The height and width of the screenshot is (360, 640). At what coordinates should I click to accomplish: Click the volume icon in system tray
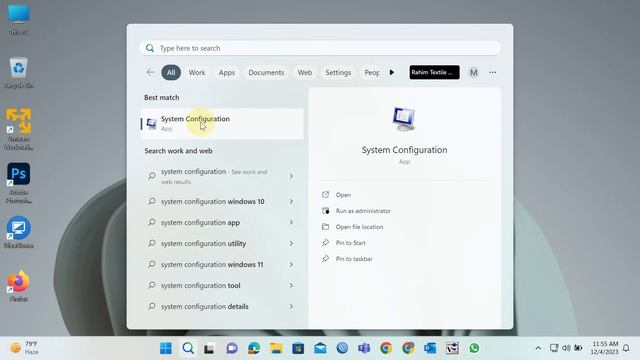pyautogui.click(x=566, y=348)
